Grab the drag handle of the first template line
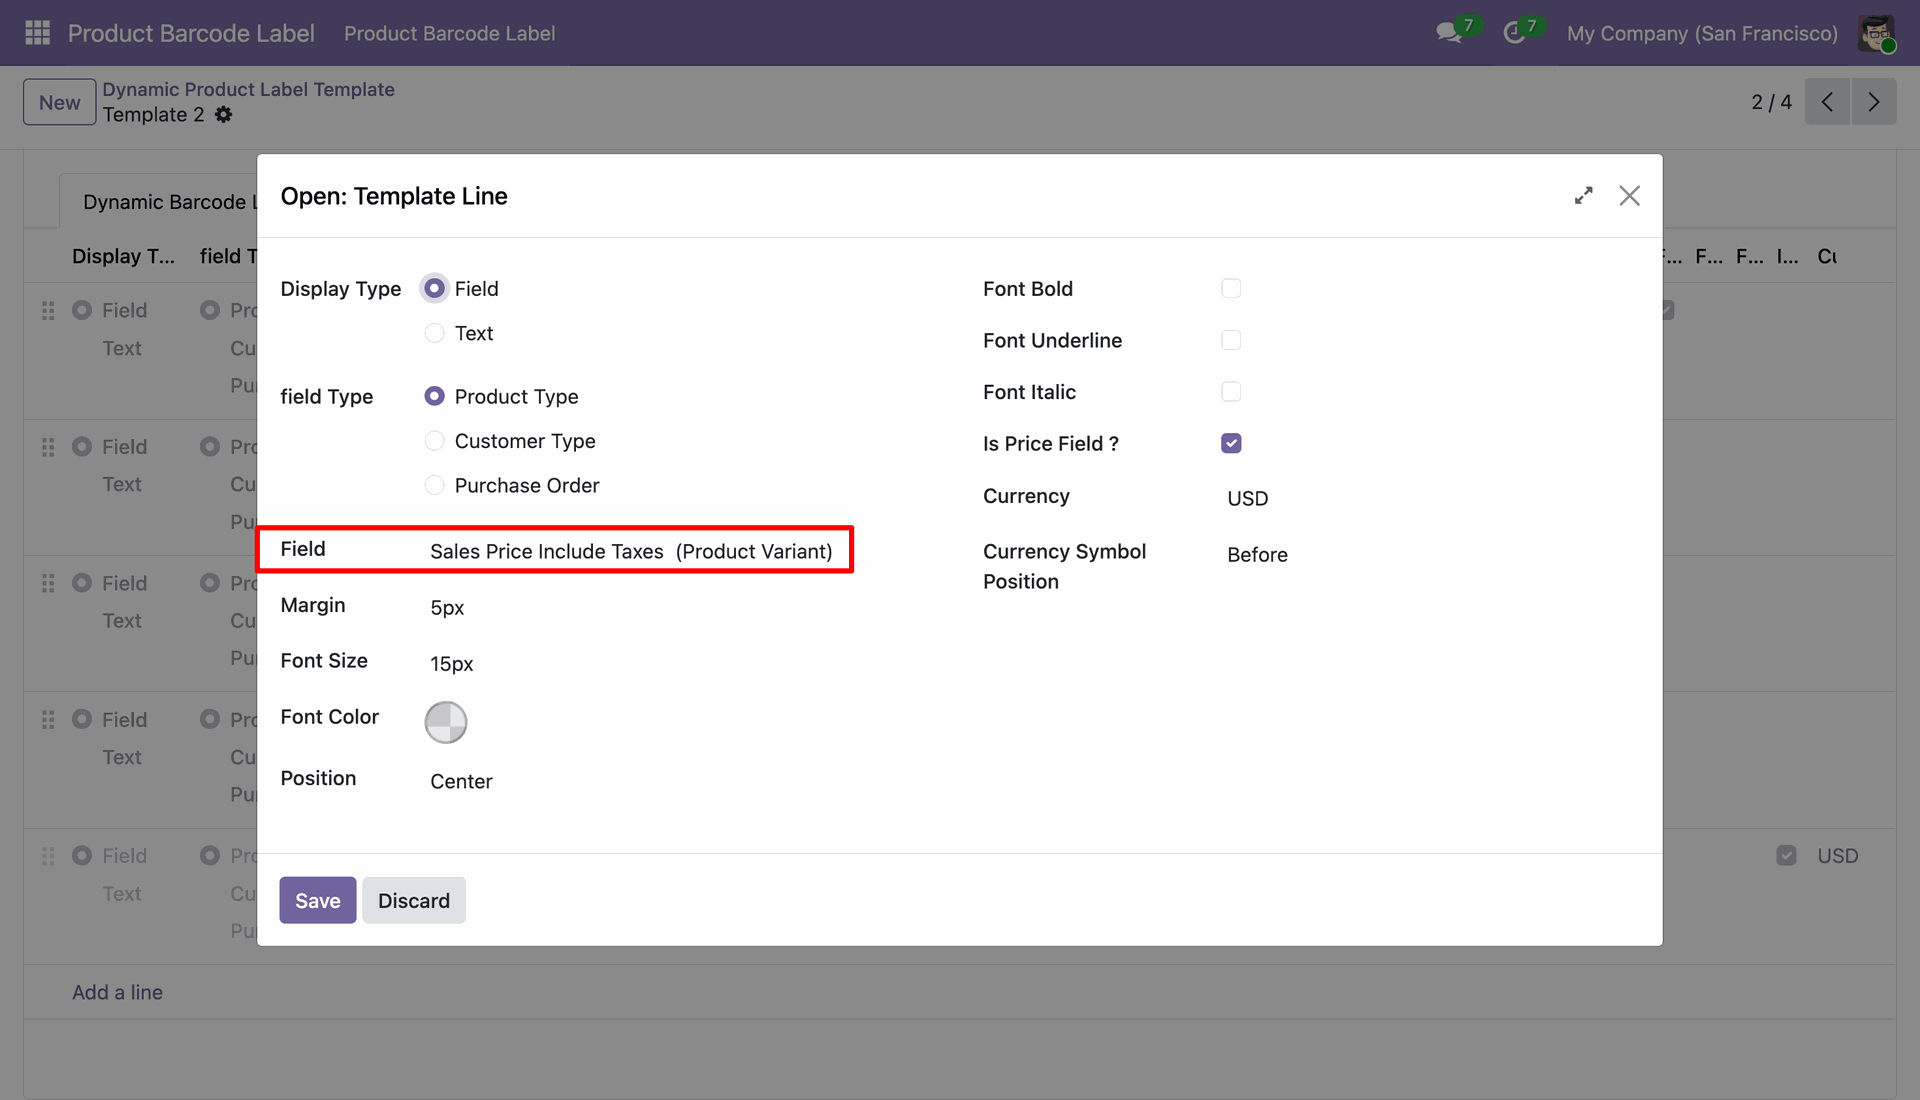1920x1100 pixels. pyautogui.click(x=48, y=311)
